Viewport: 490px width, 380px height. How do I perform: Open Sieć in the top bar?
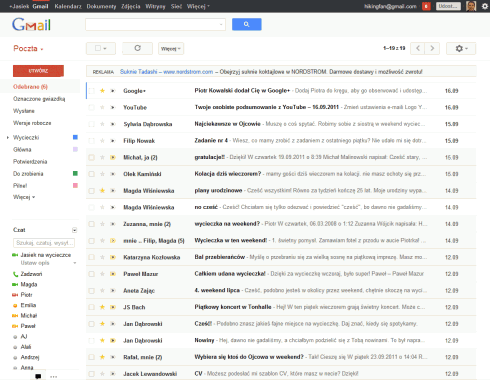tap(176, 6)
